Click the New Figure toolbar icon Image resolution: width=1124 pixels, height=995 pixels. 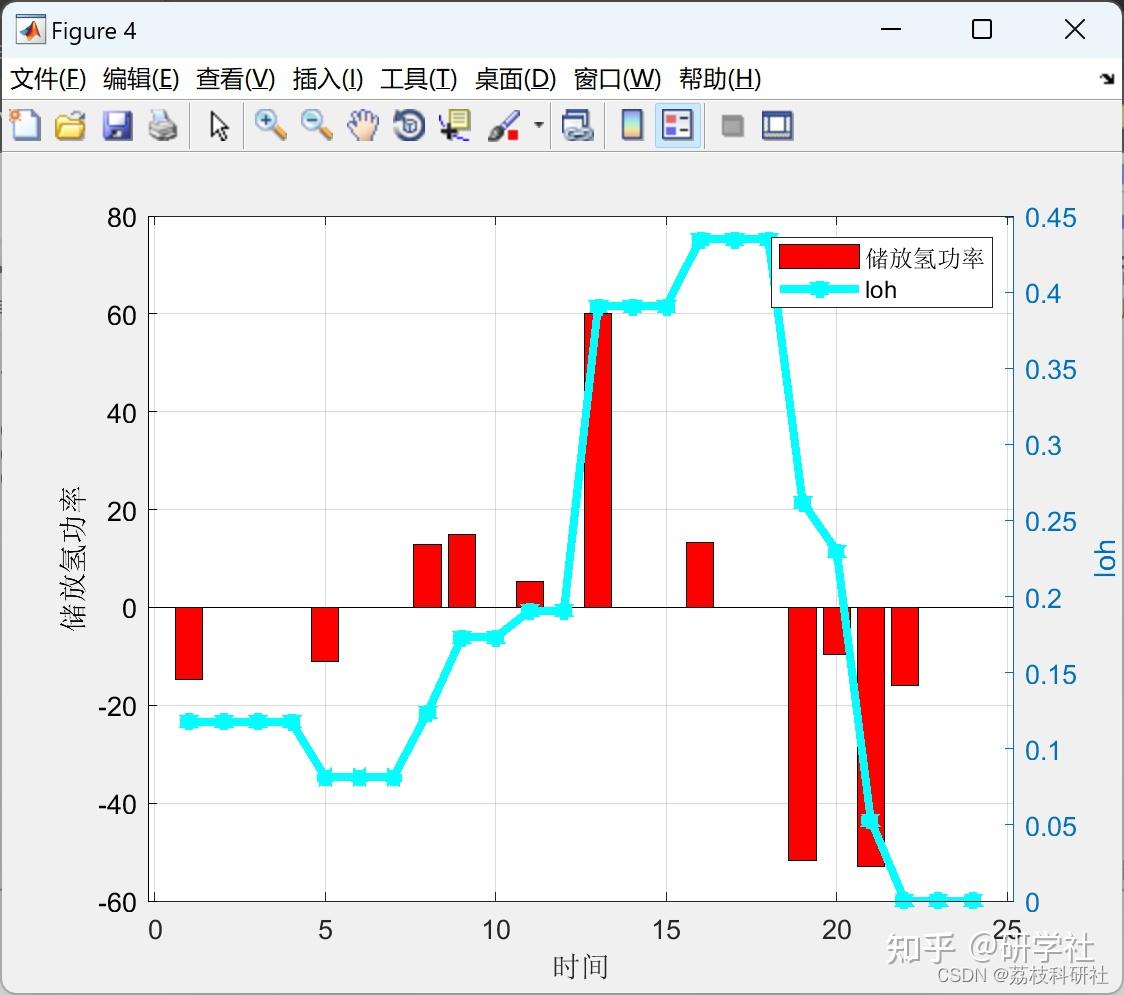[x=25, y=125]
